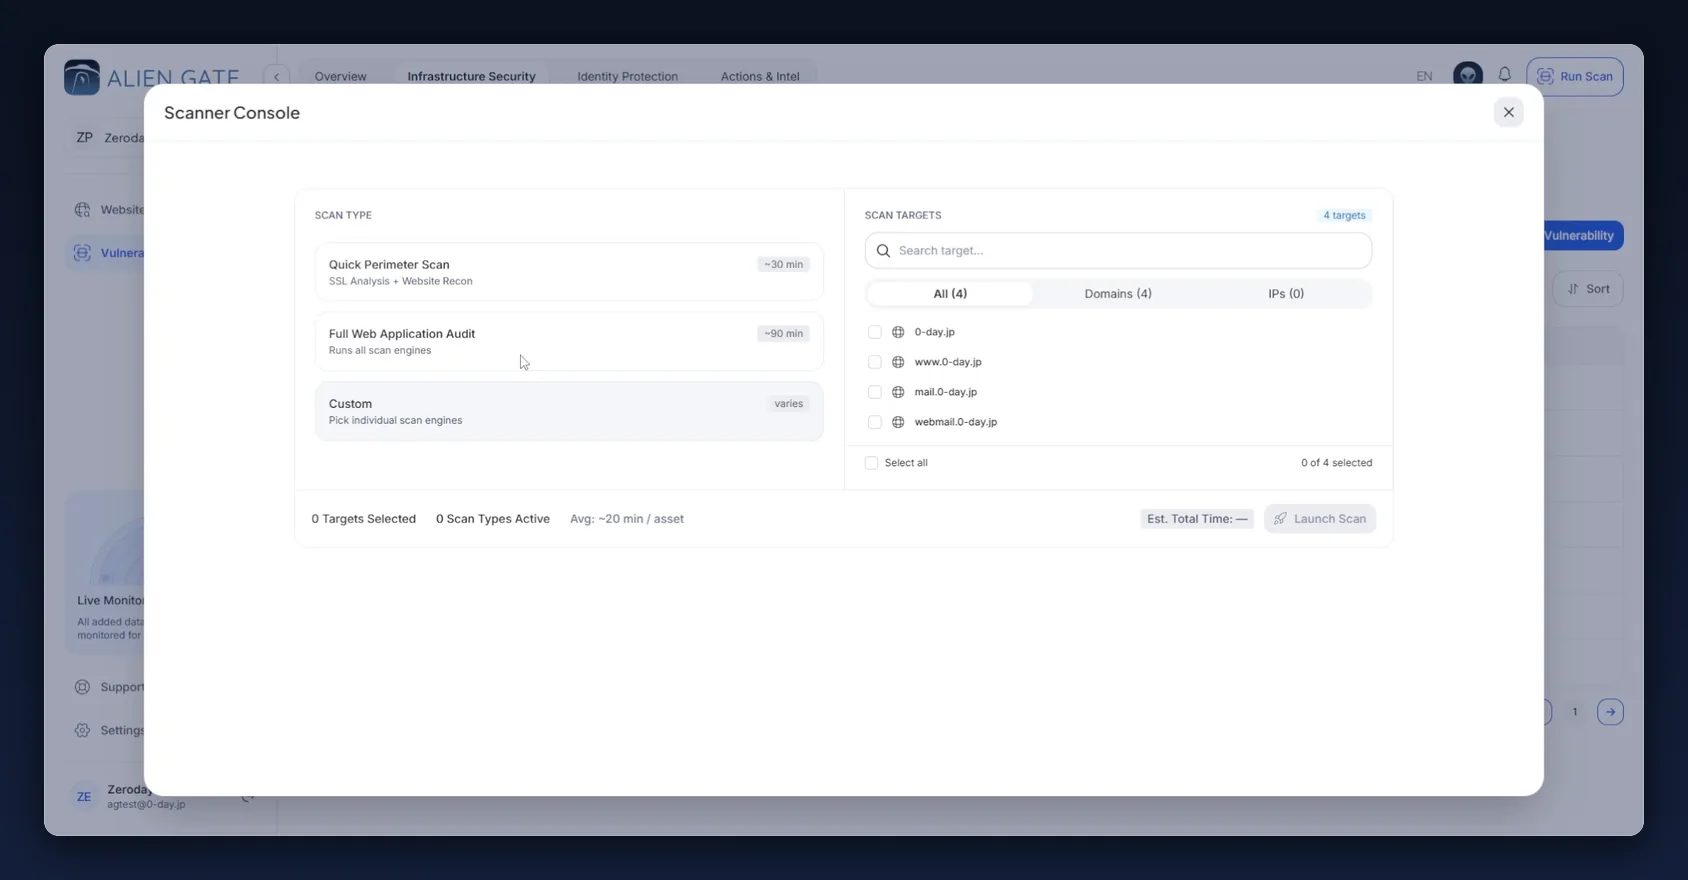Click the Vulnerability button in background

pos(1583,236)
